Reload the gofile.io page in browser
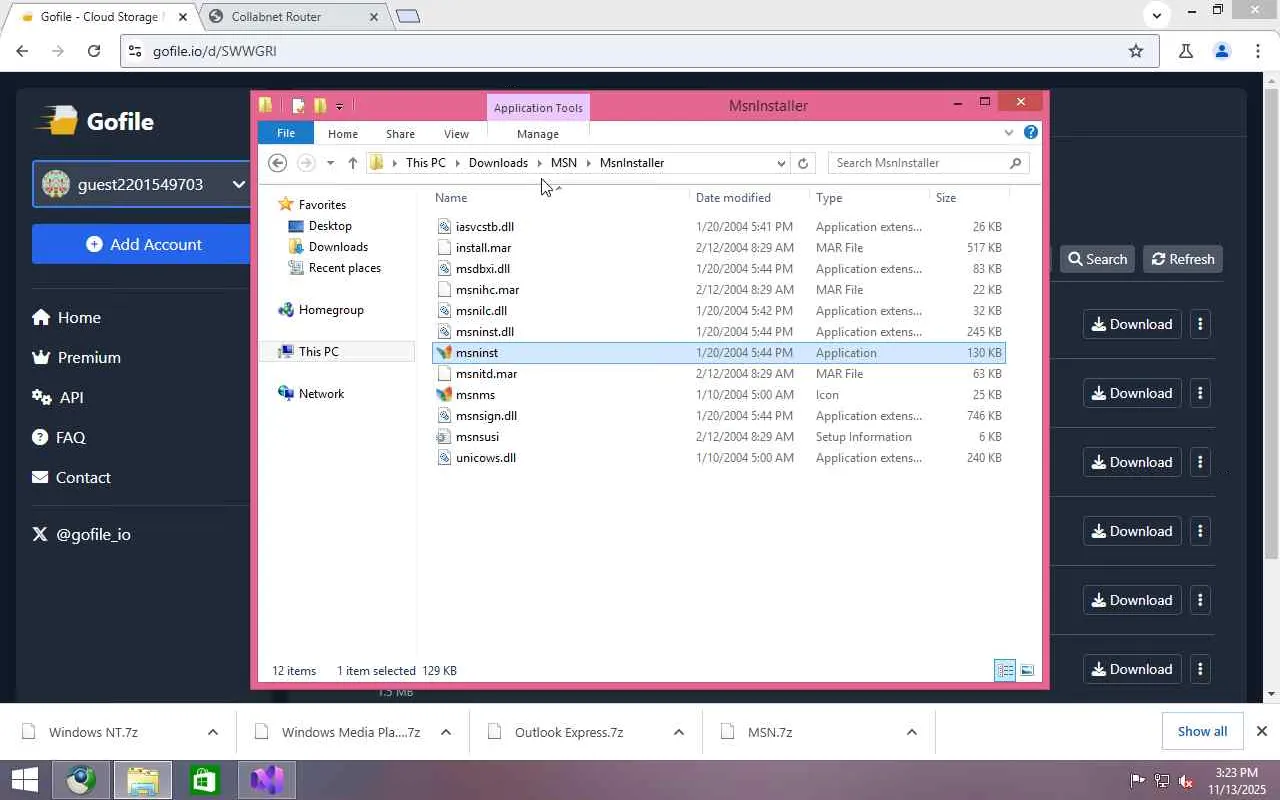The width and height of the screenshot is (1280, 800). (x=94, y=51)
